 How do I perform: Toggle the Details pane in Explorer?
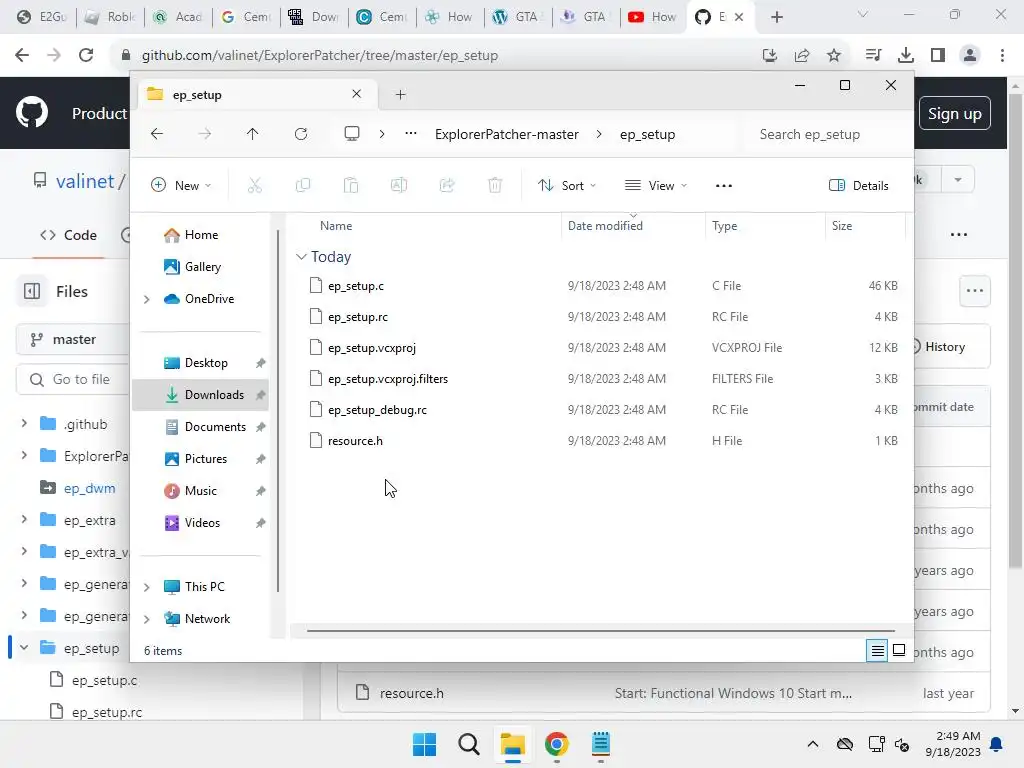858,185
